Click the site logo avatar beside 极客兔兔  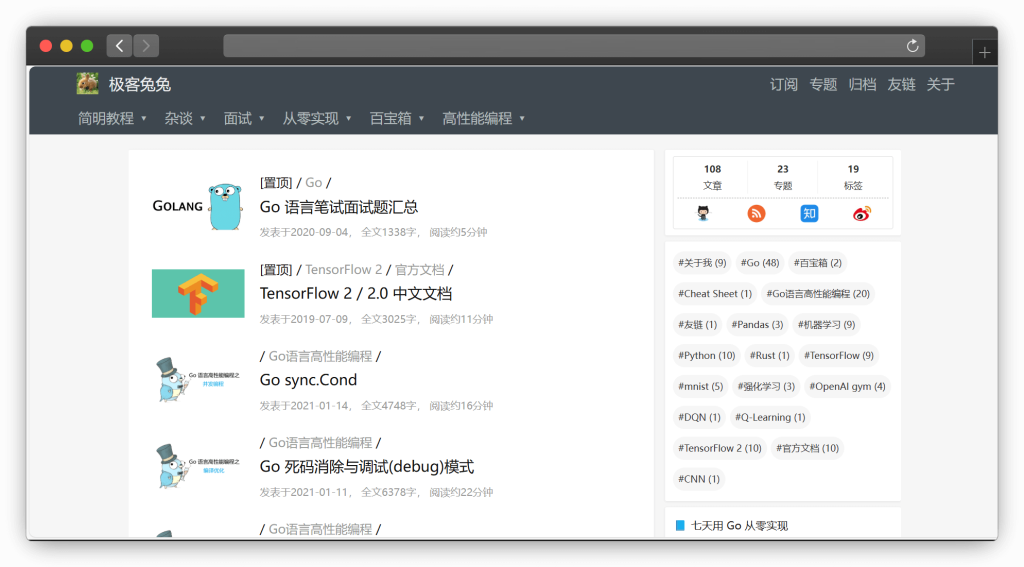pyautogui.click(x=88, y=84)
